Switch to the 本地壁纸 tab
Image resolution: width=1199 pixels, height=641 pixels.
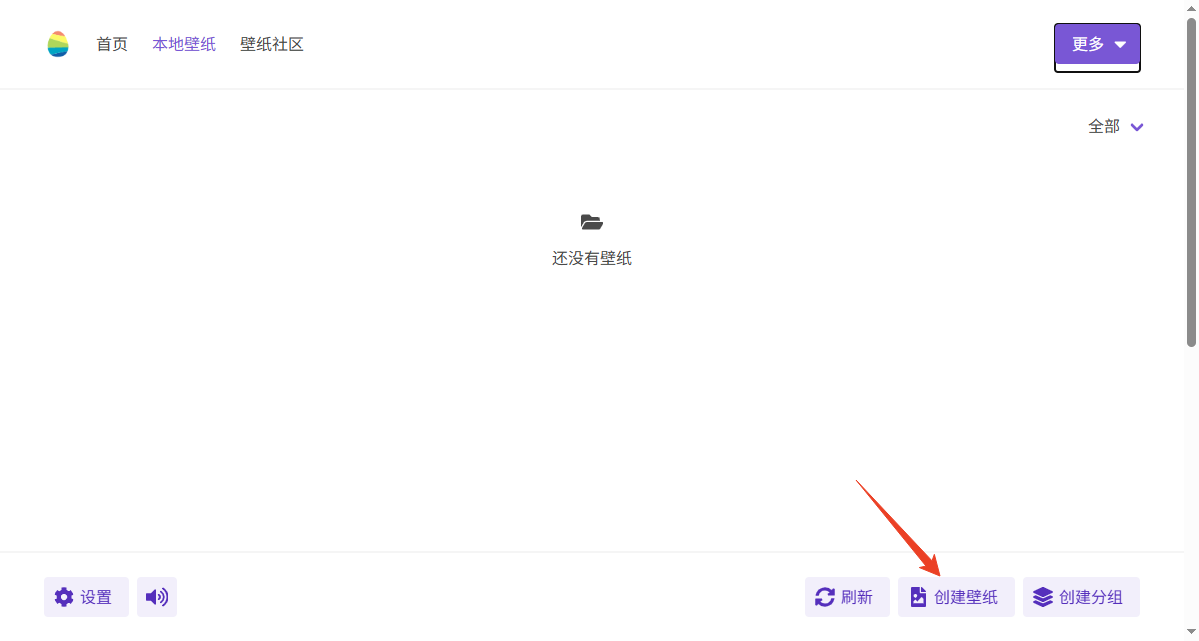184,44
